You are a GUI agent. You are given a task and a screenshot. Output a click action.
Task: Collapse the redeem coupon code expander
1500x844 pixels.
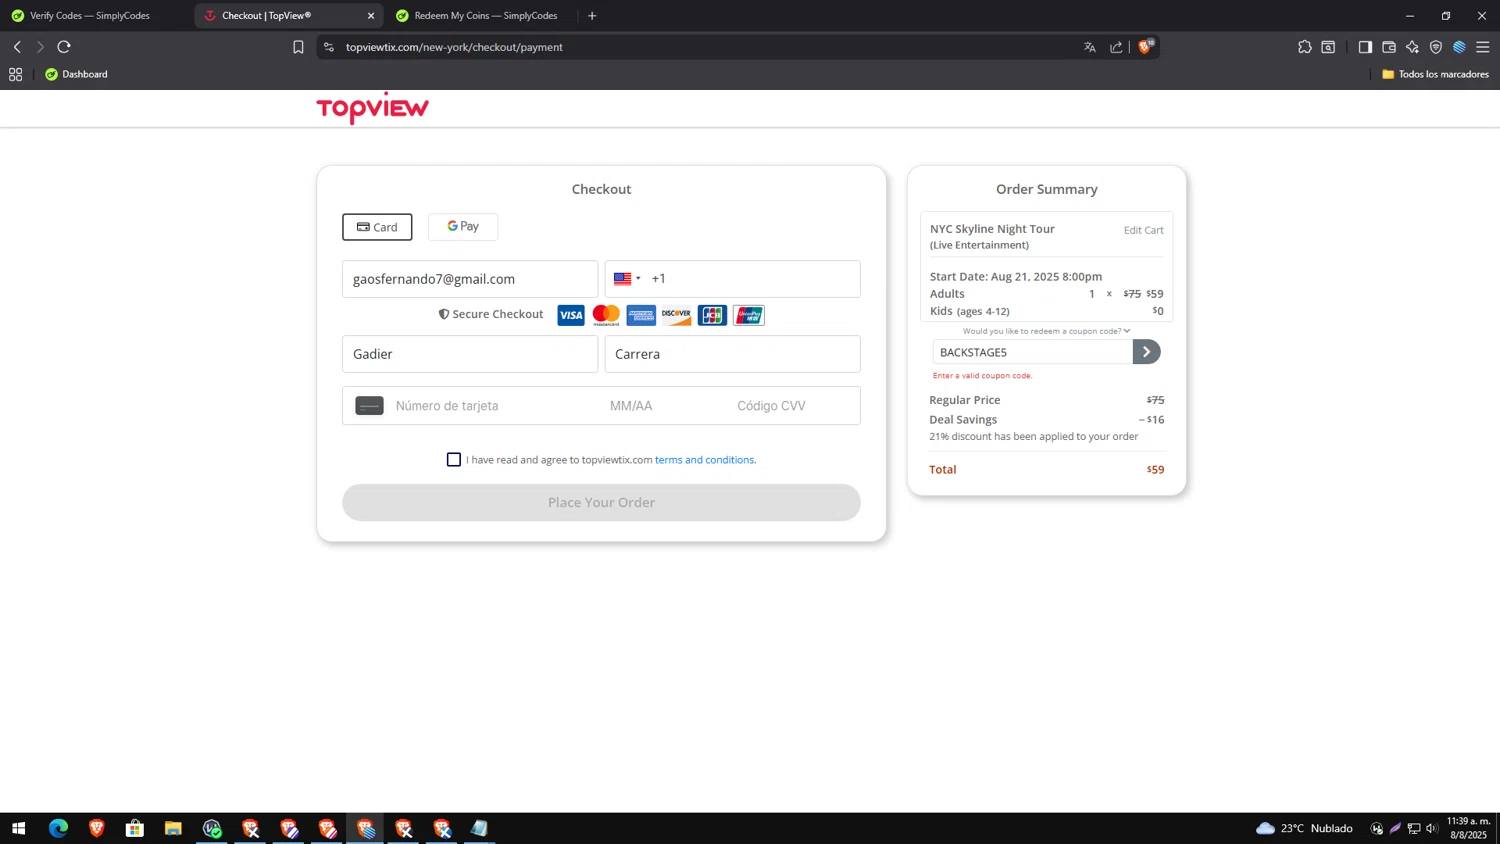pyautogui.click(x=1046, y=331)
